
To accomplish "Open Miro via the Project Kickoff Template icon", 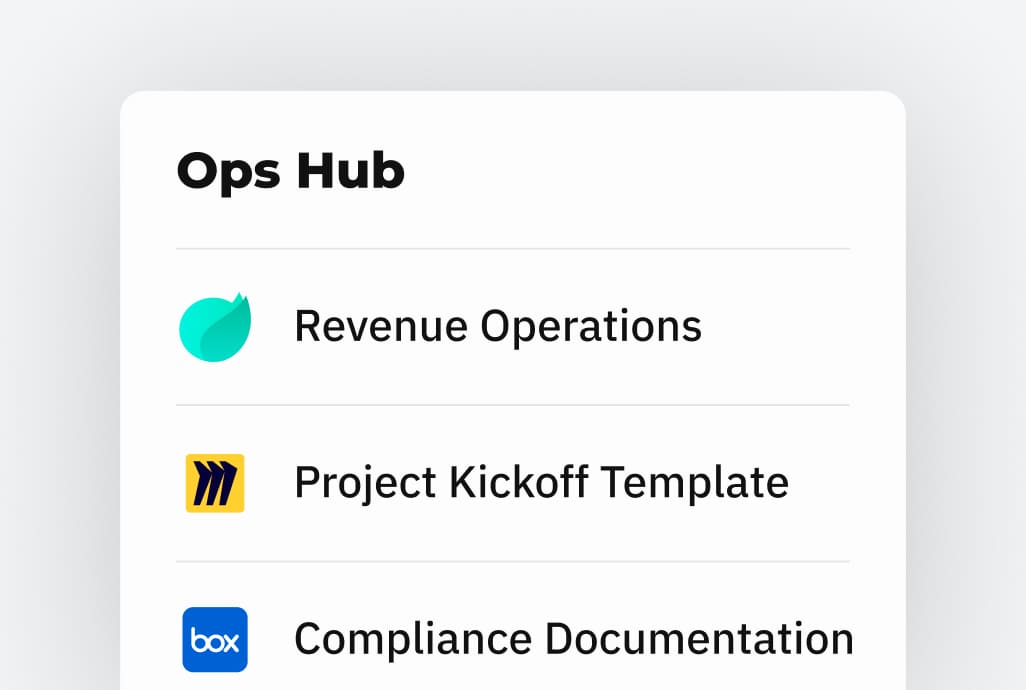I will point(215,481).
